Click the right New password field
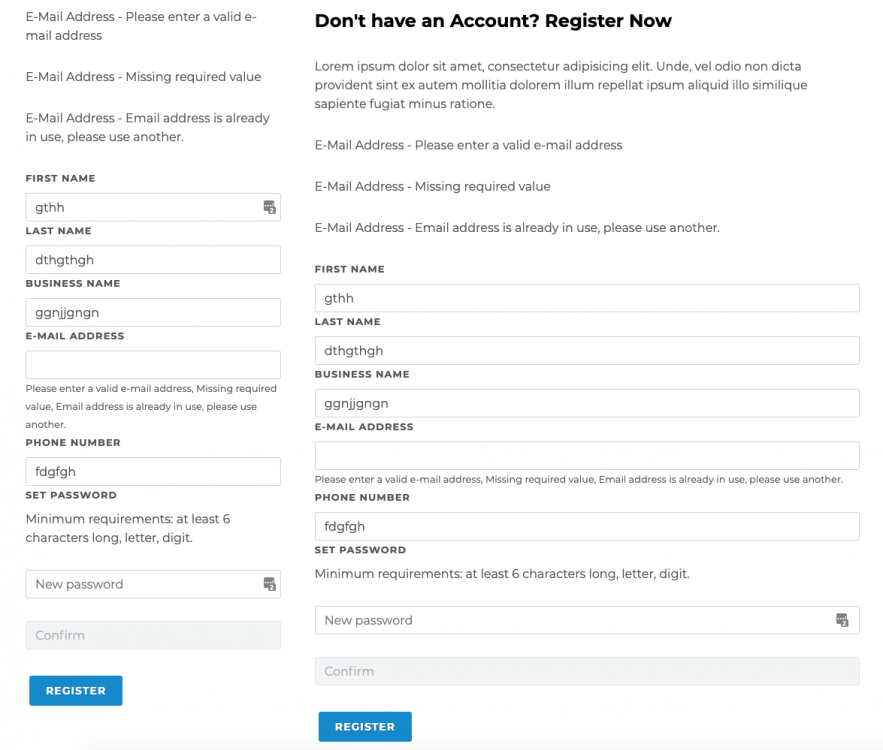Image resolution: width=883 pixels, height=750 pixels. tap(570, 620)
